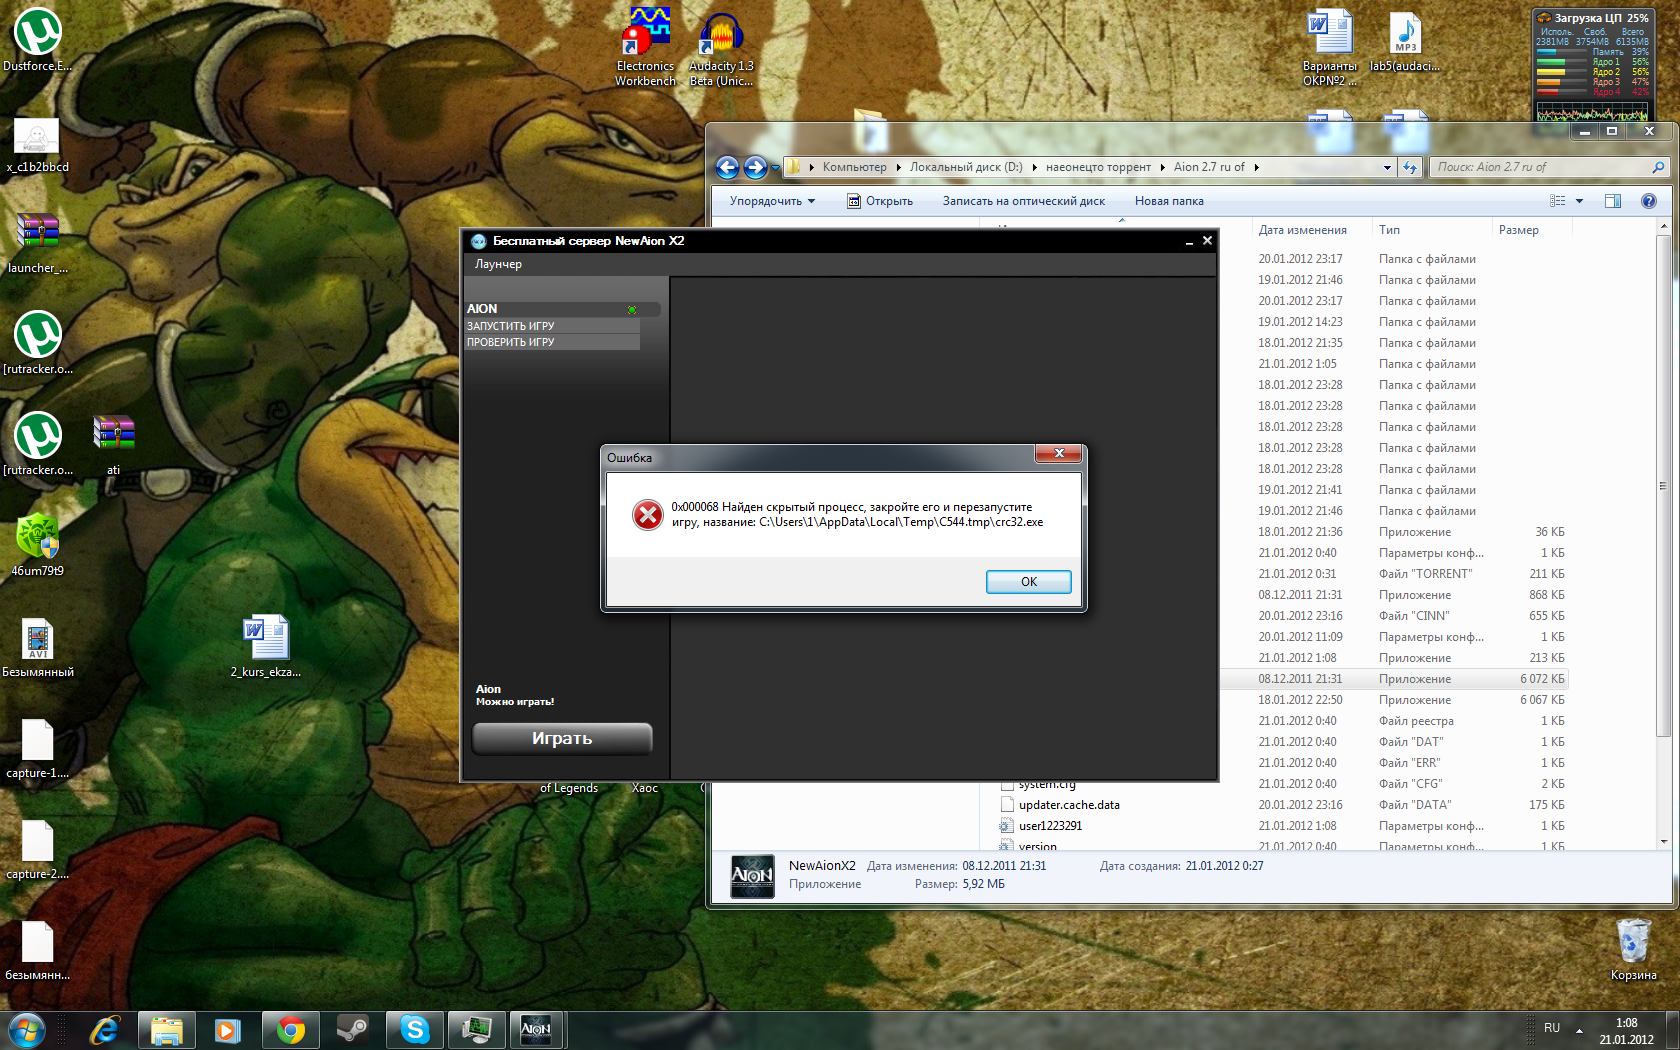Viewport: 1680px width, 1050px height.
Task: Refresh the Explorer folder view
Action: click(x=1410, y=167)
